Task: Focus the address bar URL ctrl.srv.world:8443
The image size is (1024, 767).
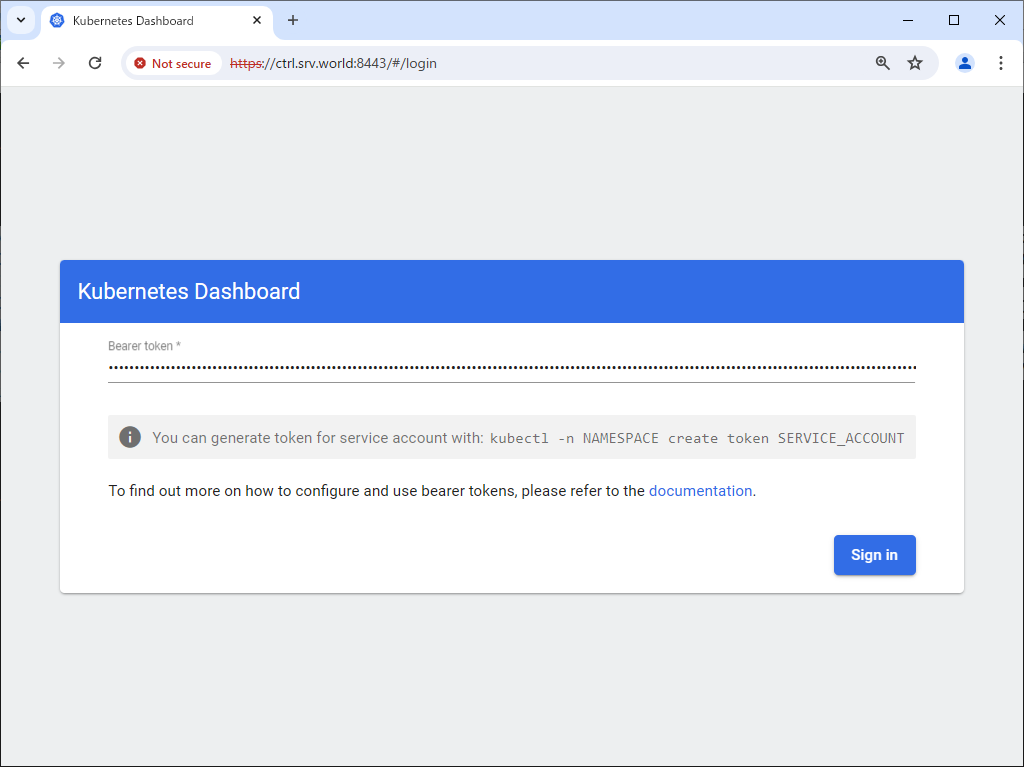Action: (x=333, y=63)
